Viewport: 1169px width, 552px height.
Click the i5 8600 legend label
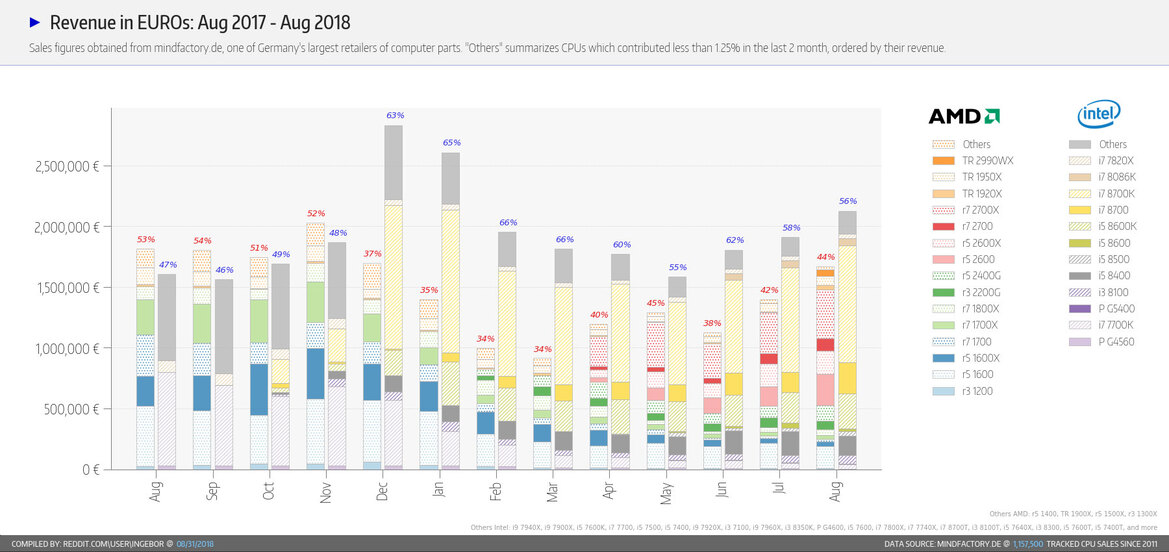coord(1115,242)
